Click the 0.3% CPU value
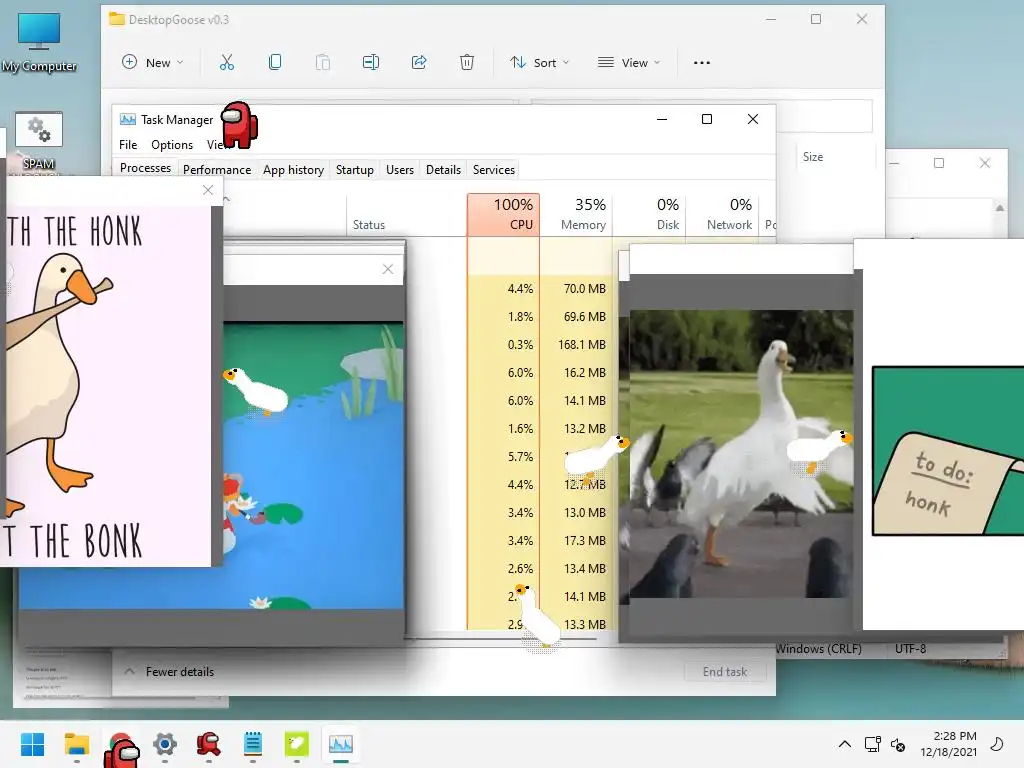The height and width of the screenshot is (768, 1024). pyautogui.click(x=520, y=344)
